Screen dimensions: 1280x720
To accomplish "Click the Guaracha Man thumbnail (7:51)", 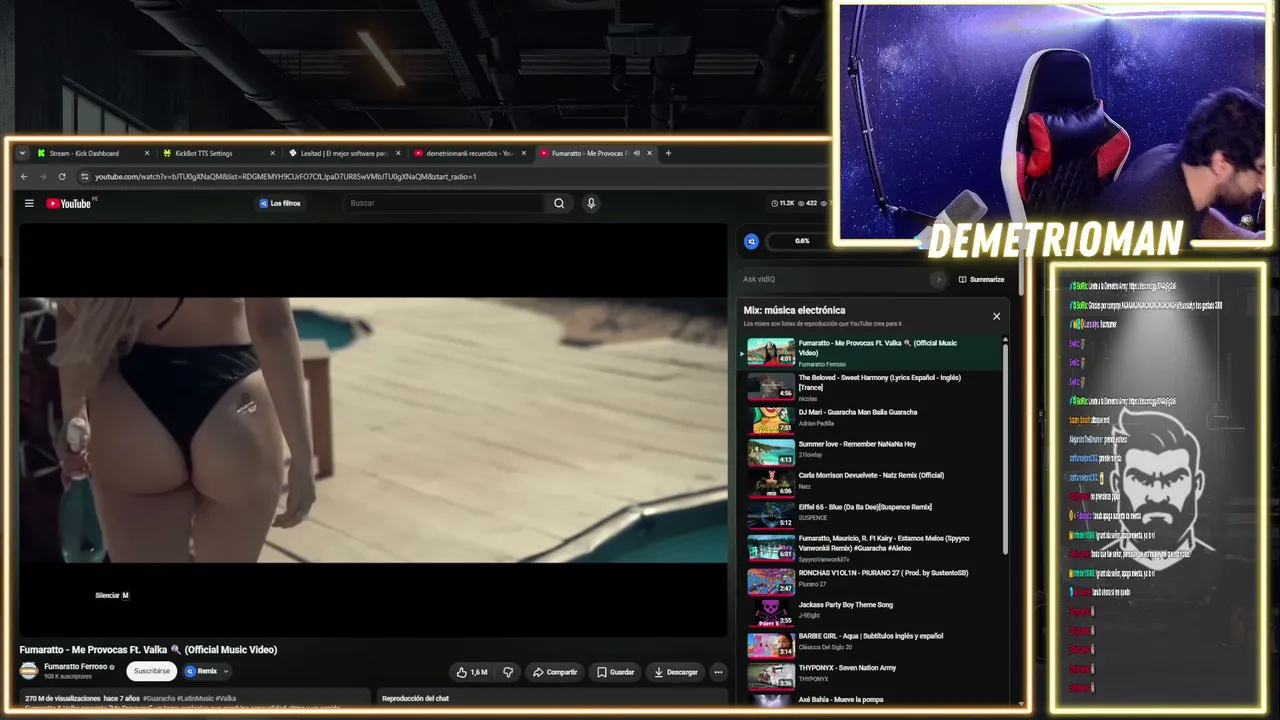I will (771, 419).
